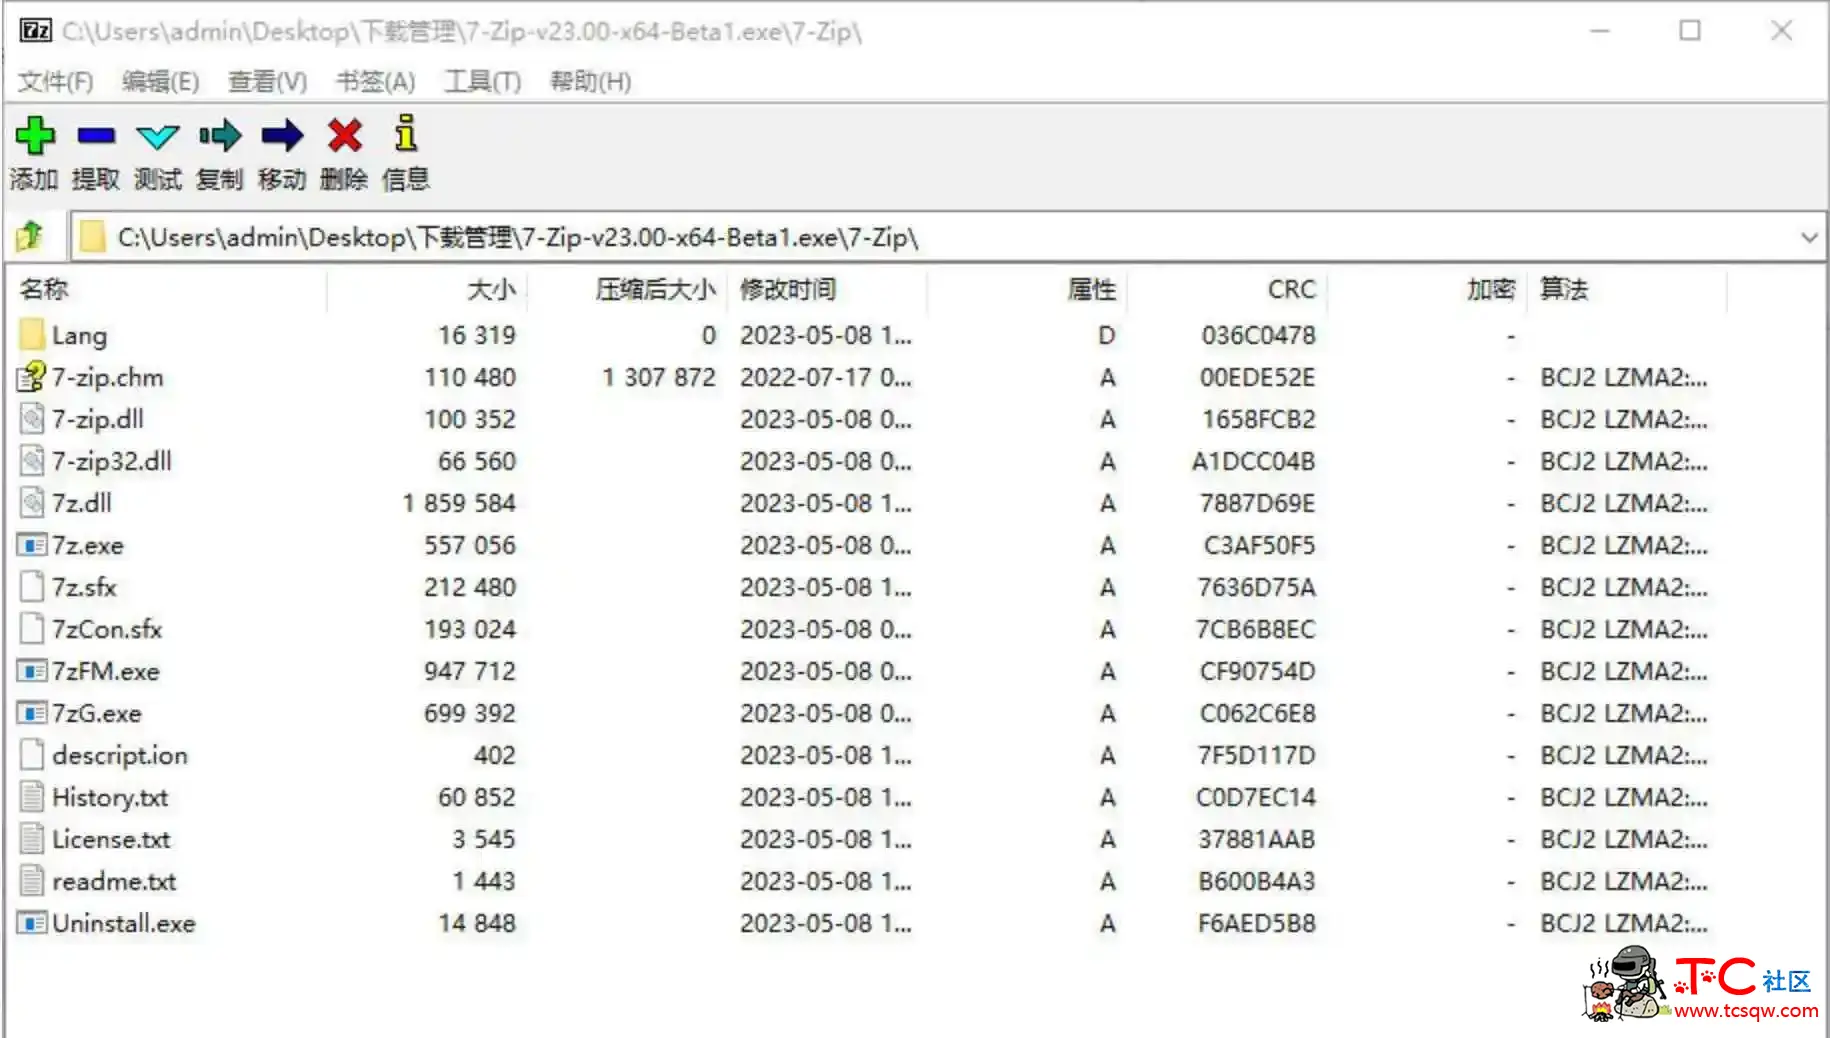Open the 文件(F) menu
This screenshot has height=1038, width=1830.
[56, 81]
